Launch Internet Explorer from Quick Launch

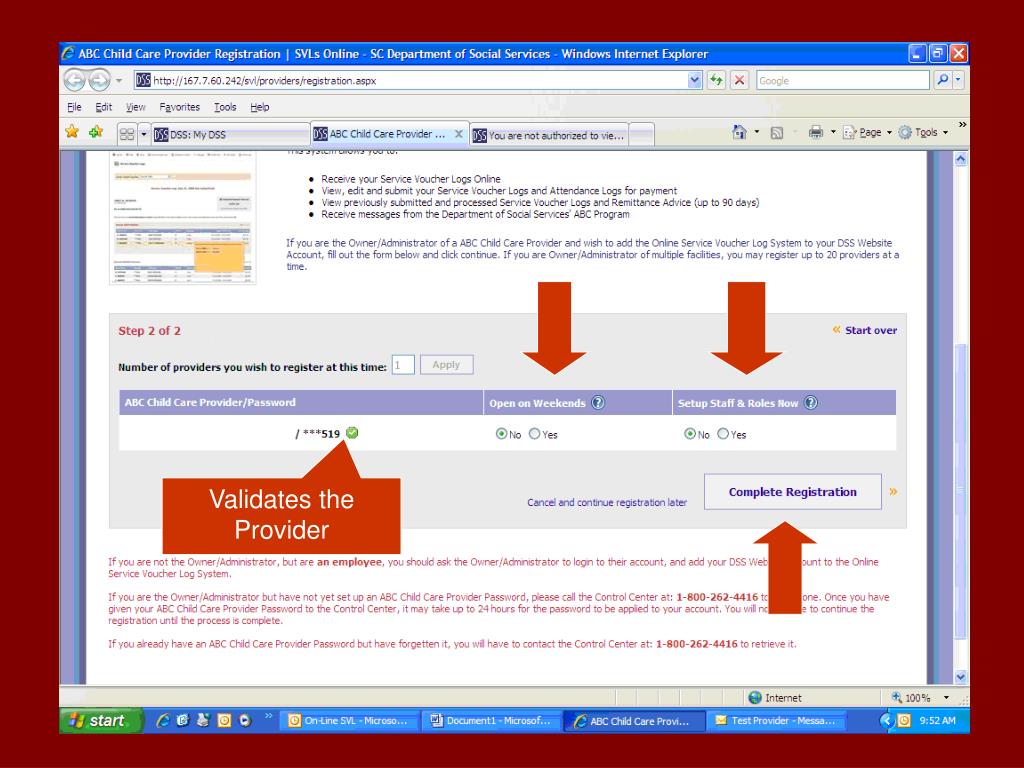(163, 720)
